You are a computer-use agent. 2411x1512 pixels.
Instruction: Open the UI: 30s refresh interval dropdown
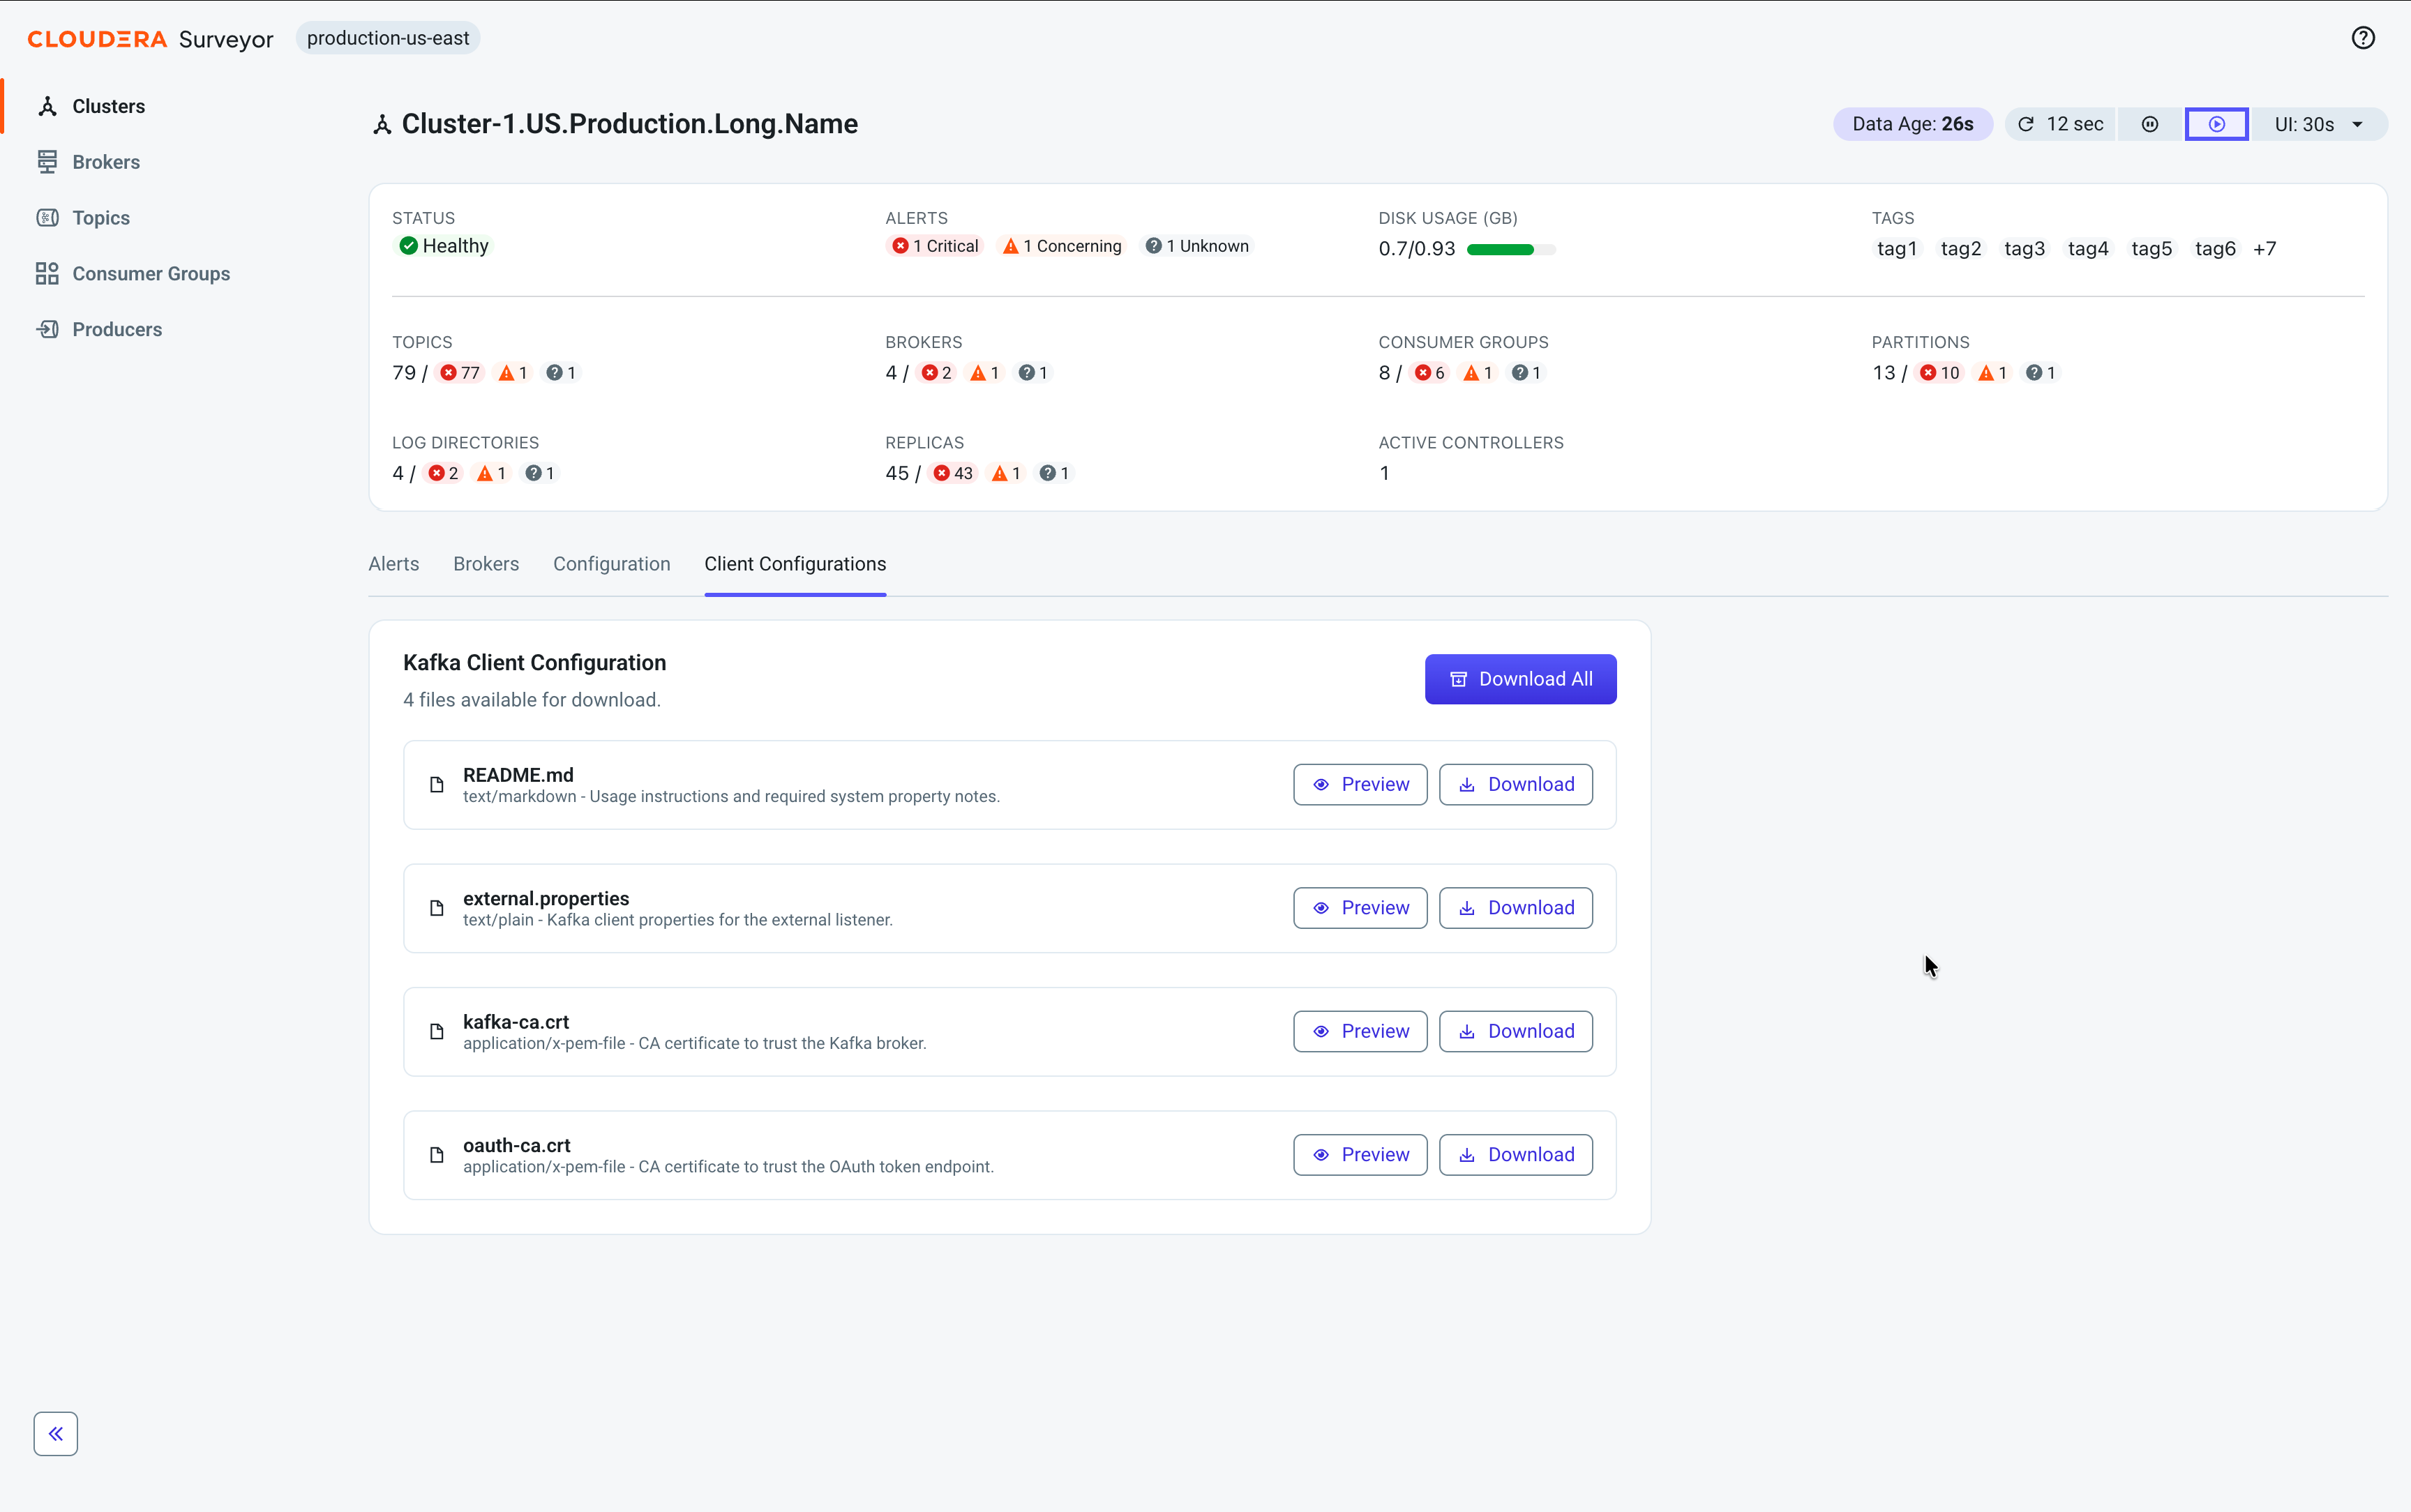2318,124
